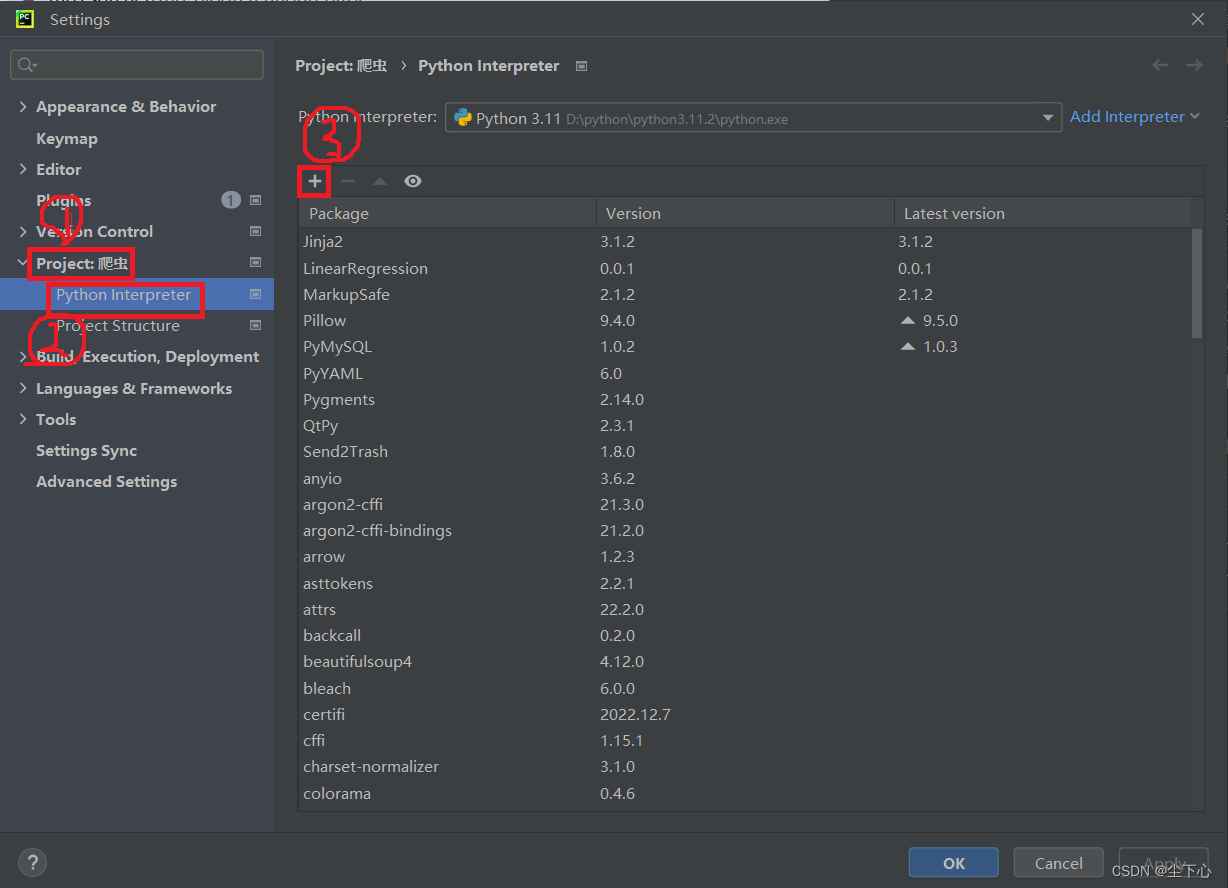Select the PyMySQL package row
1228x888 pixels.
(745, 347)
